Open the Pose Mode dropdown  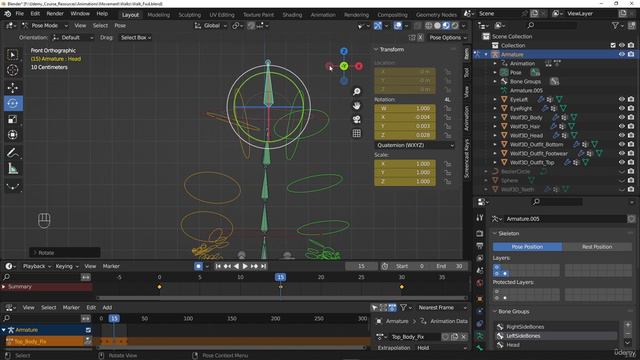(x=45, y=25)
